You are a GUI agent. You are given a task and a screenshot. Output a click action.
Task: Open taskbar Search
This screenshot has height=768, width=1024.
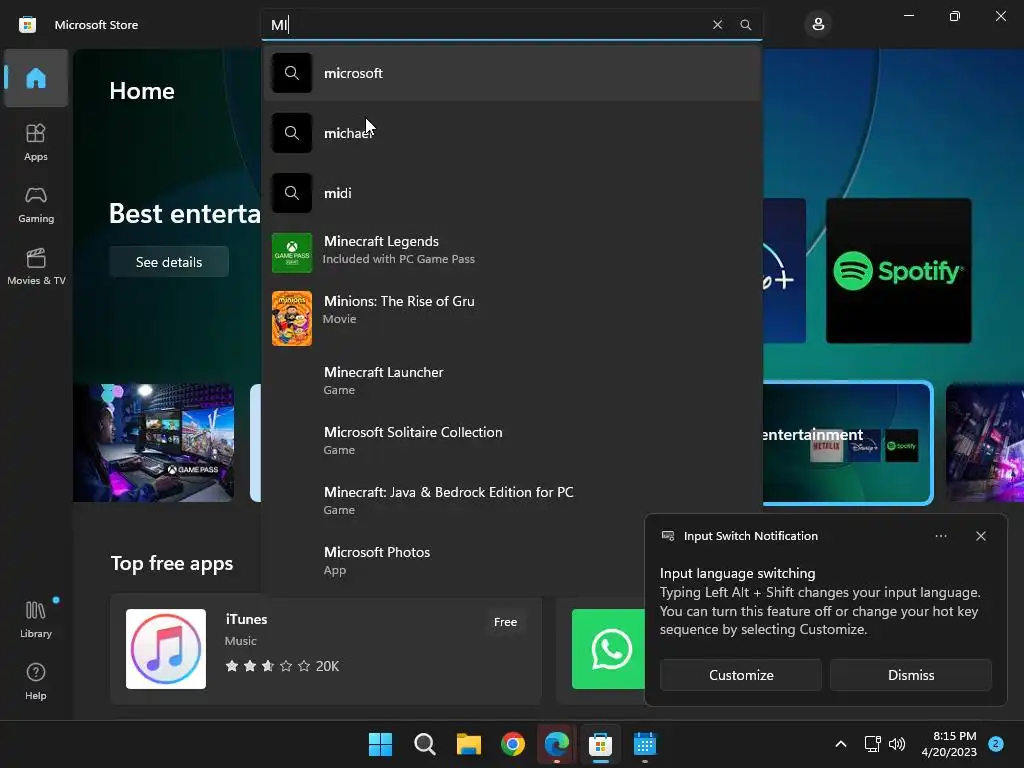point(424,744)
